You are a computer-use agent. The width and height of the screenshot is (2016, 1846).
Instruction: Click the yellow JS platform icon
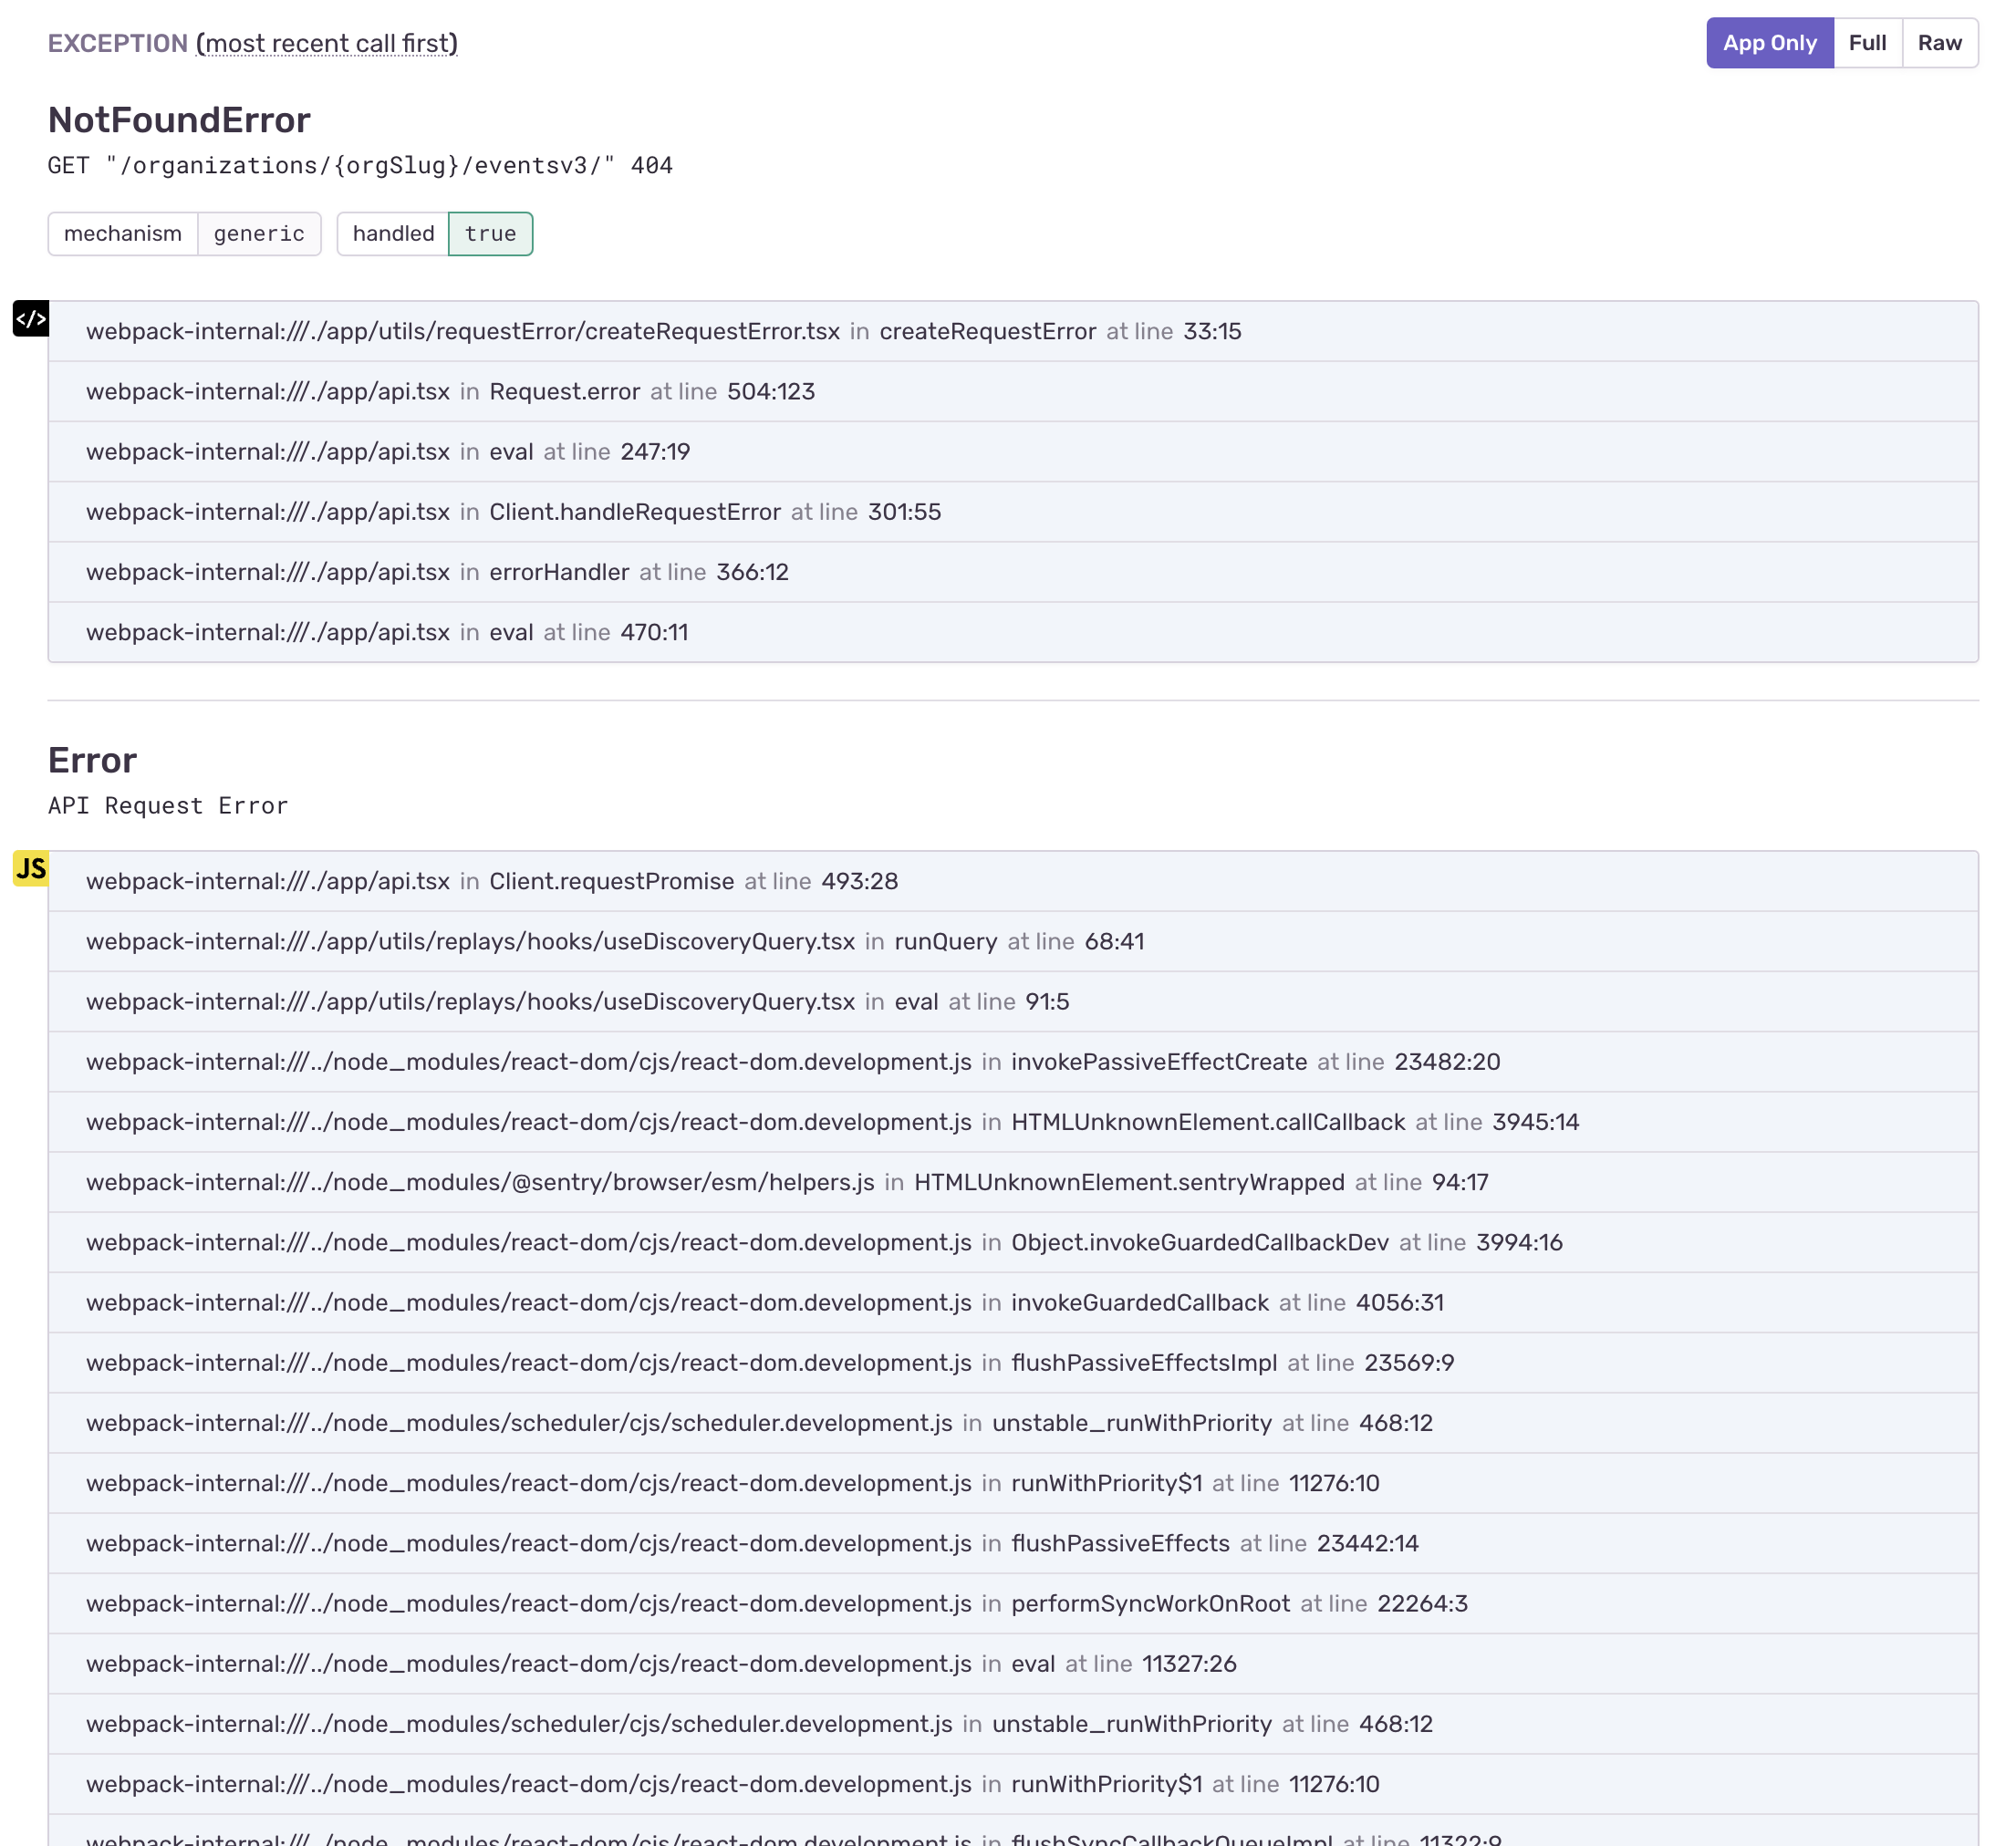pyautogui.click(x=31, y=868)
